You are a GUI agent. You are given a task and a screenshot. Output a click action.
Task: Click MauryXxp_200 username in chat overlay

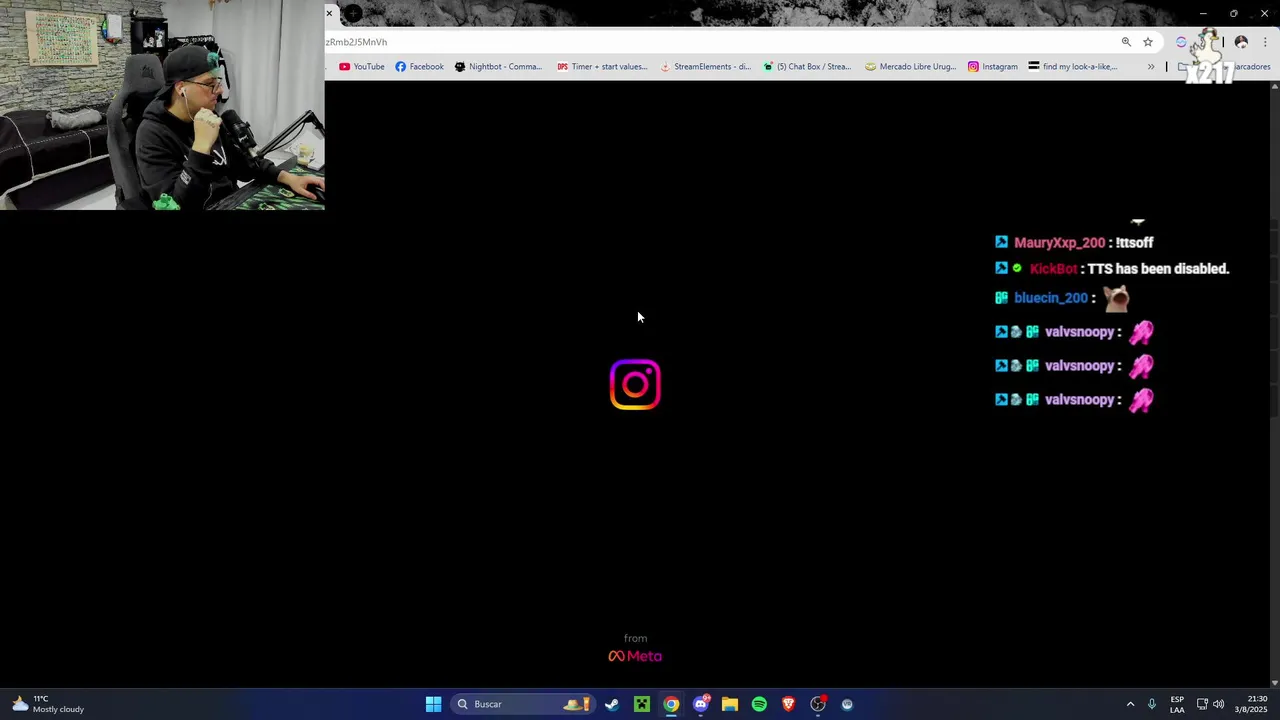(x=1059, y=243)
